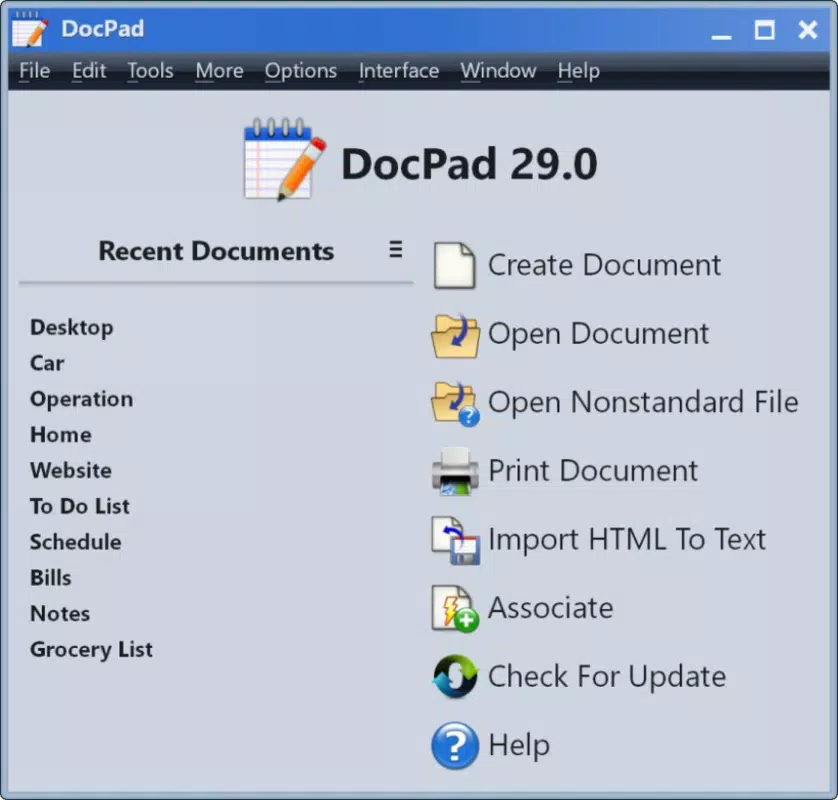838x800 pixels.
Task: Open recent document Desktop
Action: [72, 328]
